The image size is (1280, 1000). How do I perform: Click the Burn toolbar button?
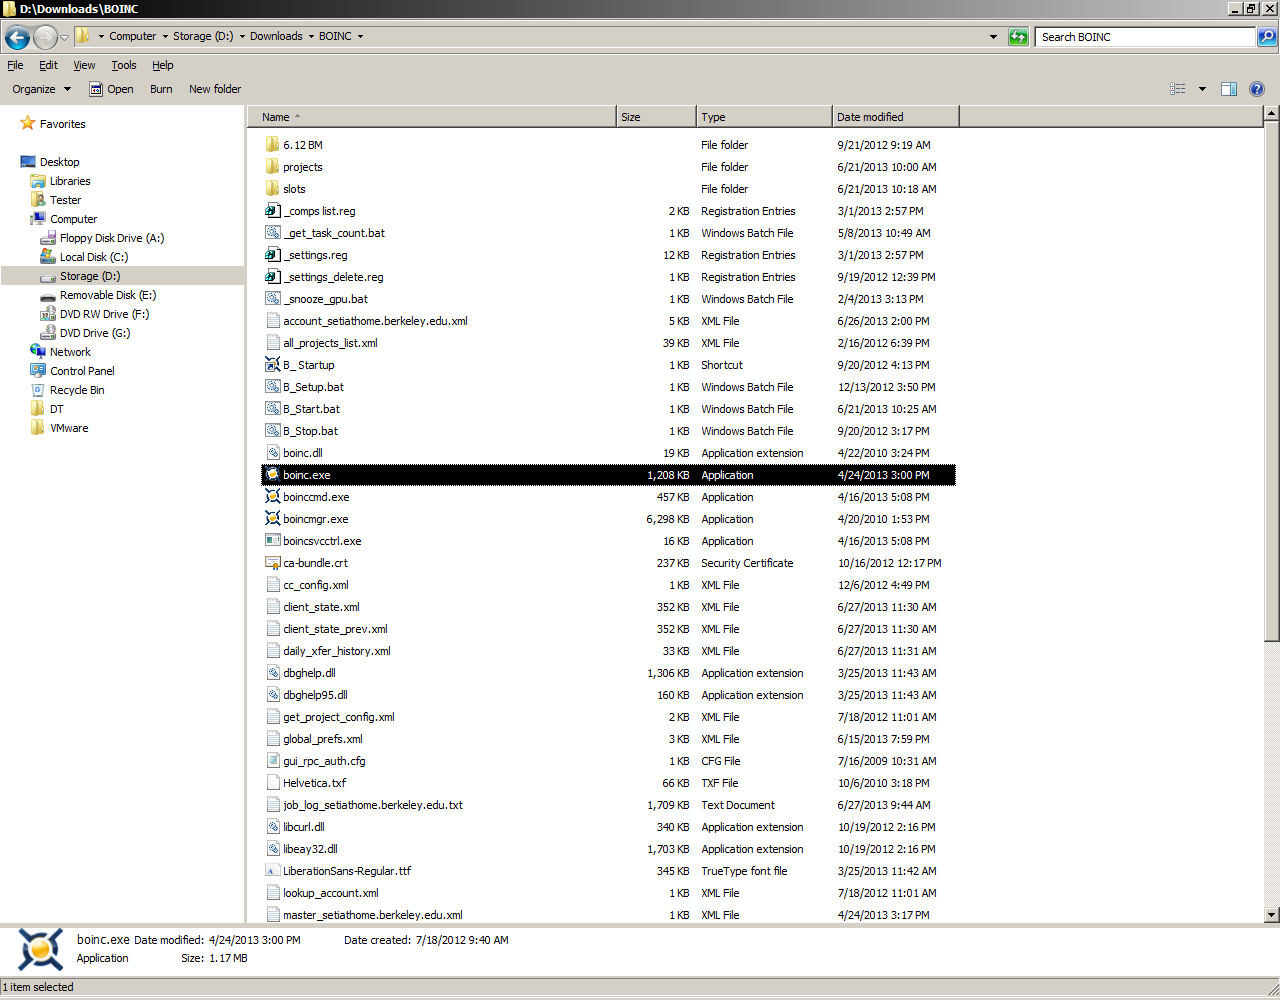(161, 89)
